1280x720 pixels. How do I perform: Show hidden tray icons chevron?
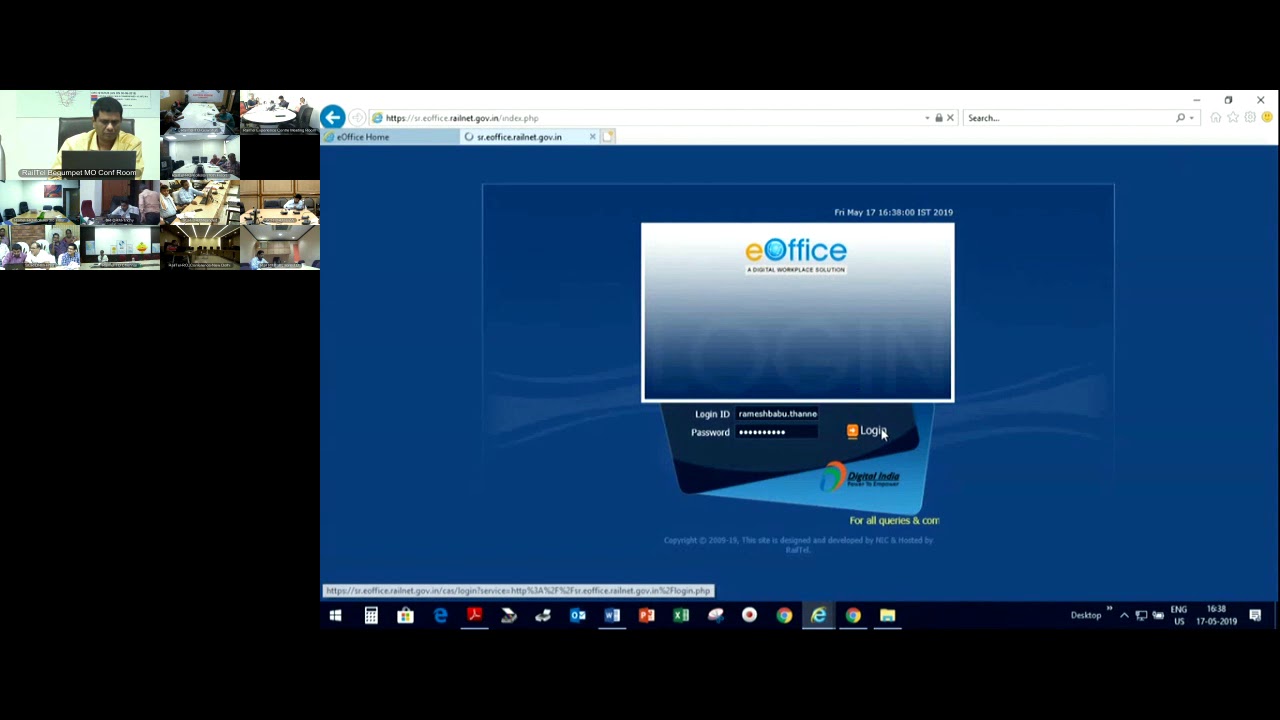coord(1124,615)
